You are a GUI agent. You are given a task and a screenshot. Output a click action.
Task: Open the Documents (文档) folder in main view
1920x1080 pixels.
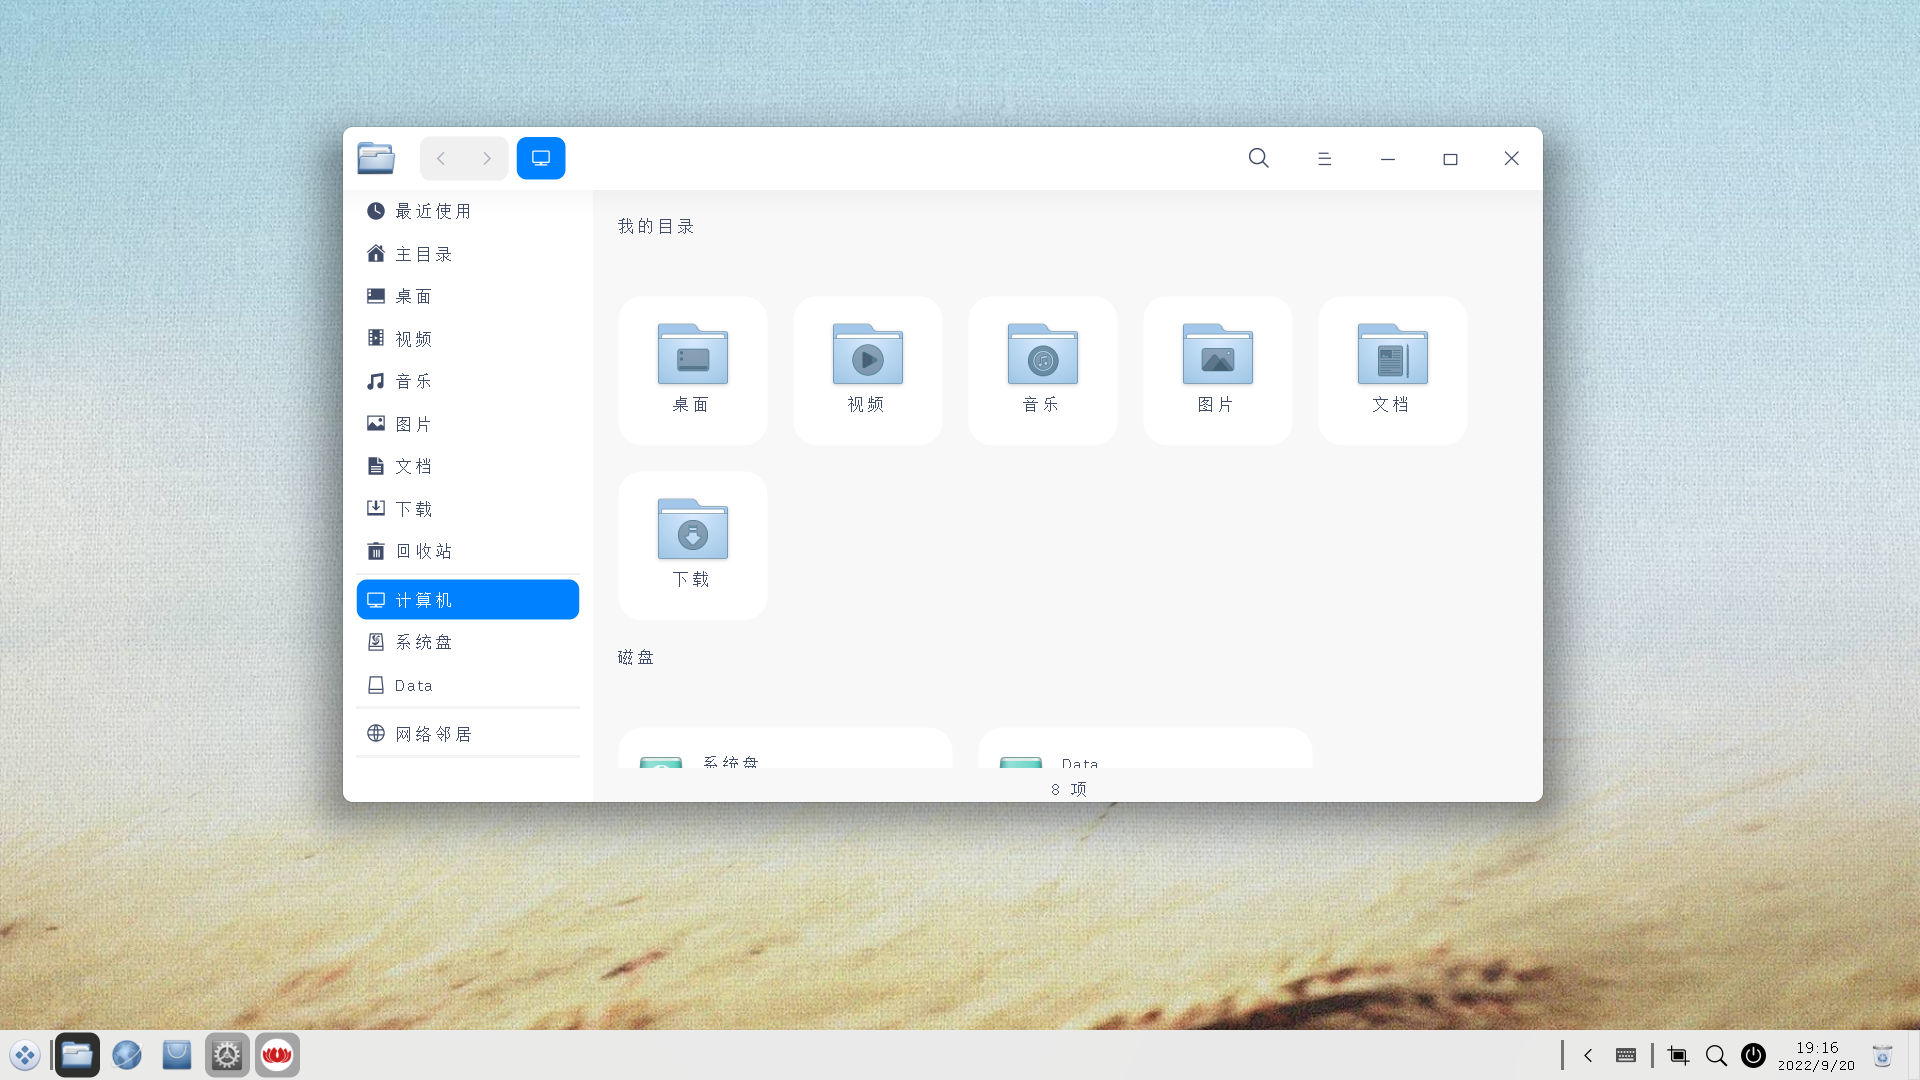(1392, 370)
